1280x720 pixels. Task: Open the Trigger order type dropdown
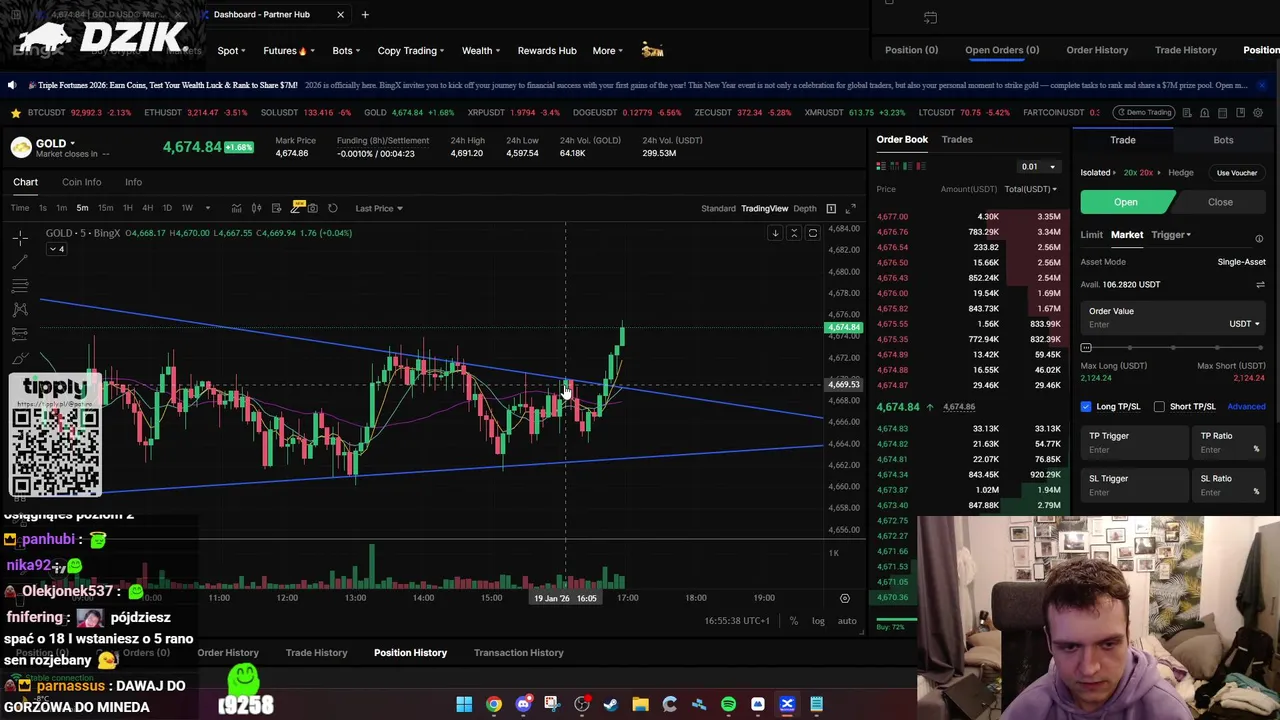(x=1171, y=235)
